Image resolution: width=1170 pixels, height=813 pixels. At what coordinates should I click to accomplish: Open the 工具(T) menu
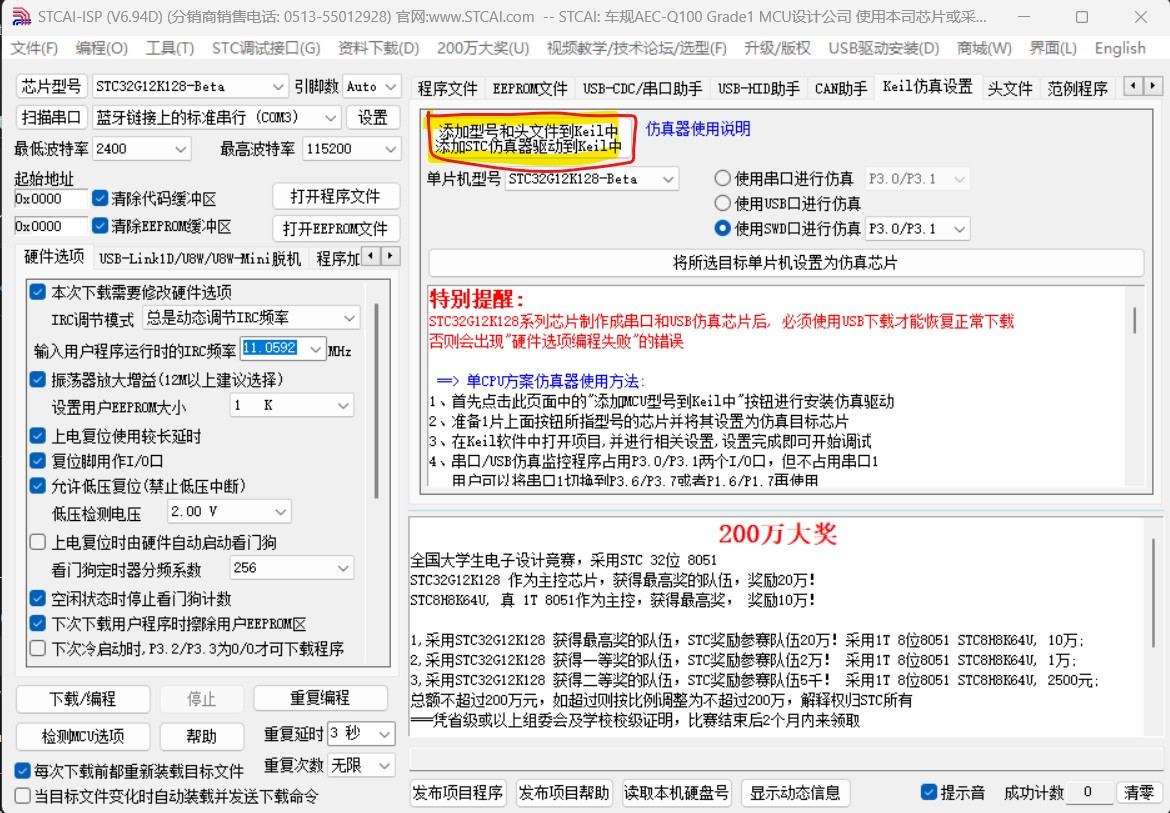click(x=169, y=48)
